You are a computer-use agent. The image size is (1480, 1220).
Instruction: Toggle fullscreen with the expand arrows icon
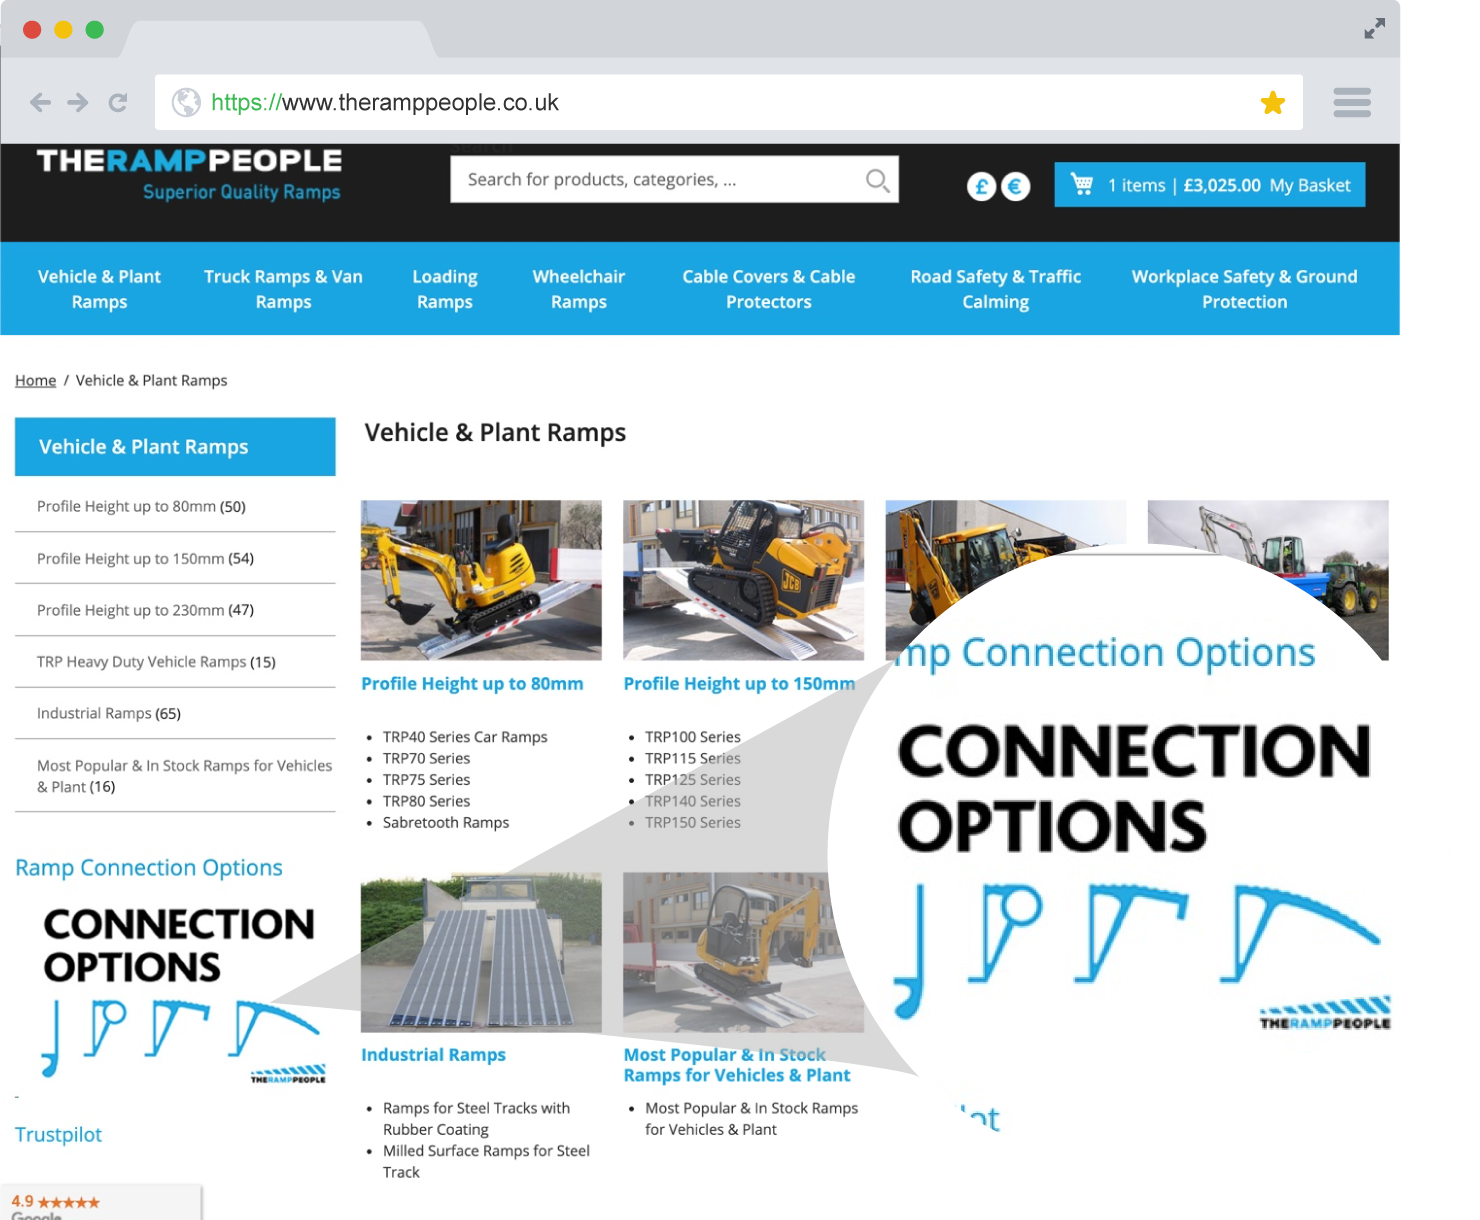click(x=1375, y=29)
